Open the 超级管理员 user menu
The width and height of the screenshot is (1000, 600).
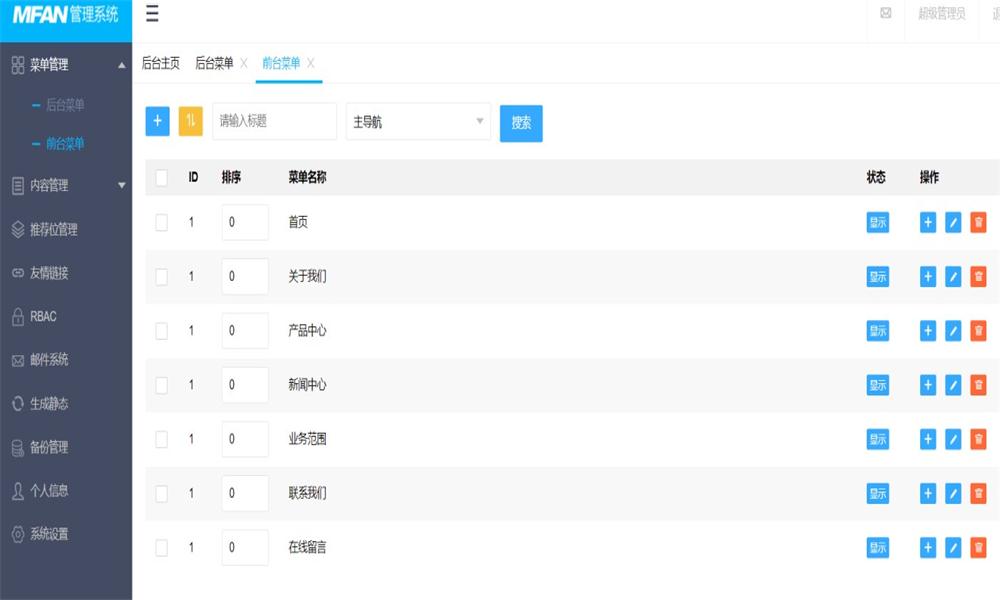click(x=941, y=13)
